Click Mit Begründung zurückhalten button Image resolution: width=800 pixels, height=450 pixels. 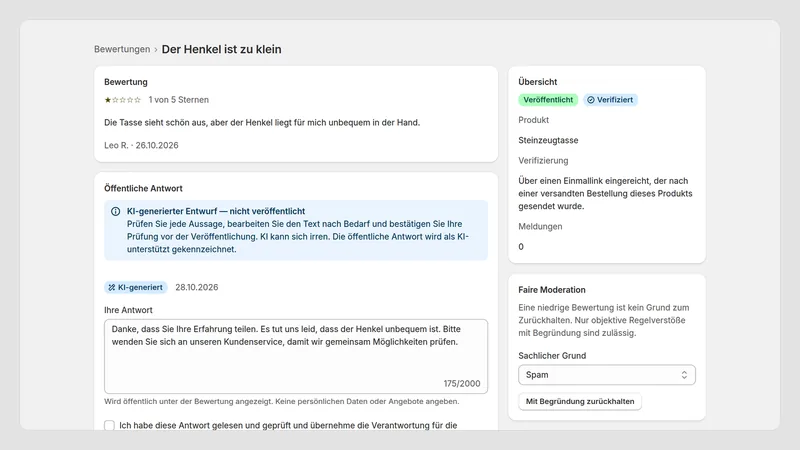click(x=580, y=402)
